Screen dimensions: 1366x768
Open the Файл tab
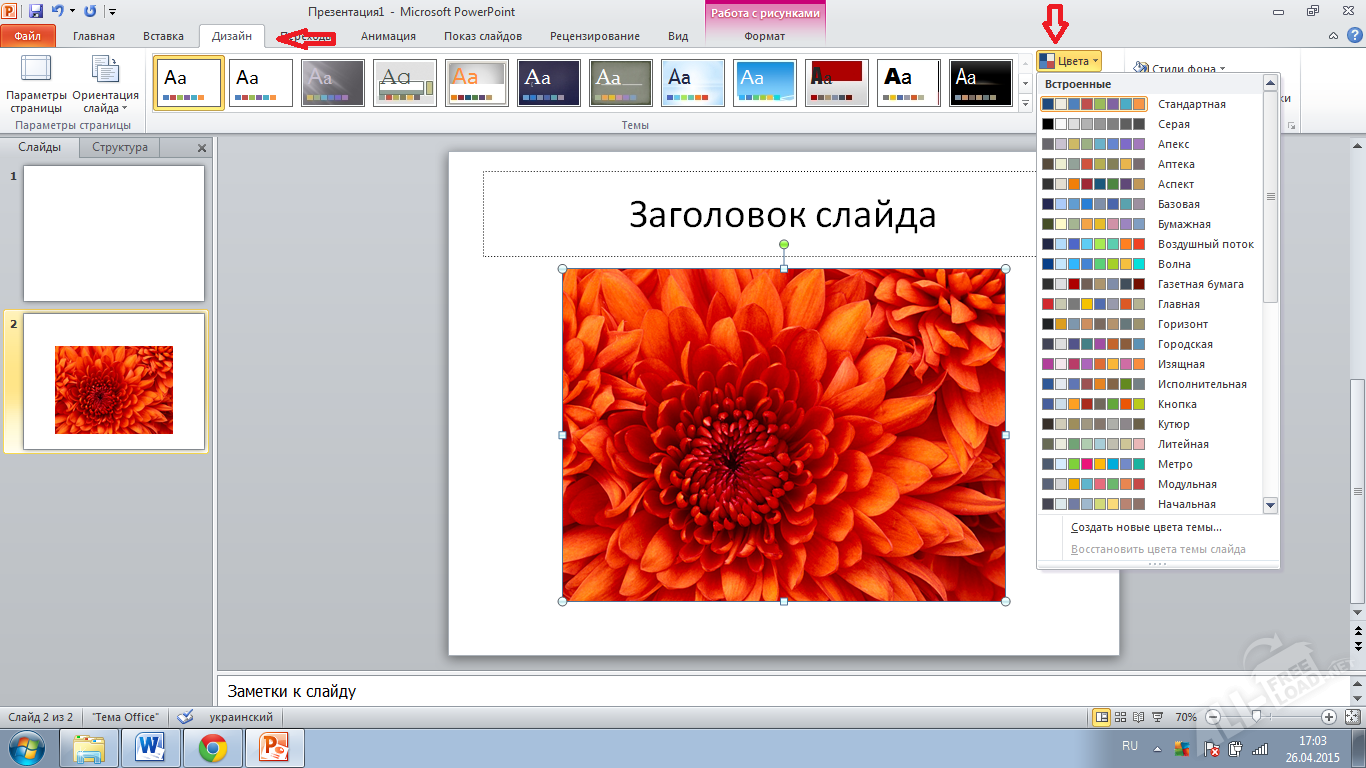pos(28,36)
